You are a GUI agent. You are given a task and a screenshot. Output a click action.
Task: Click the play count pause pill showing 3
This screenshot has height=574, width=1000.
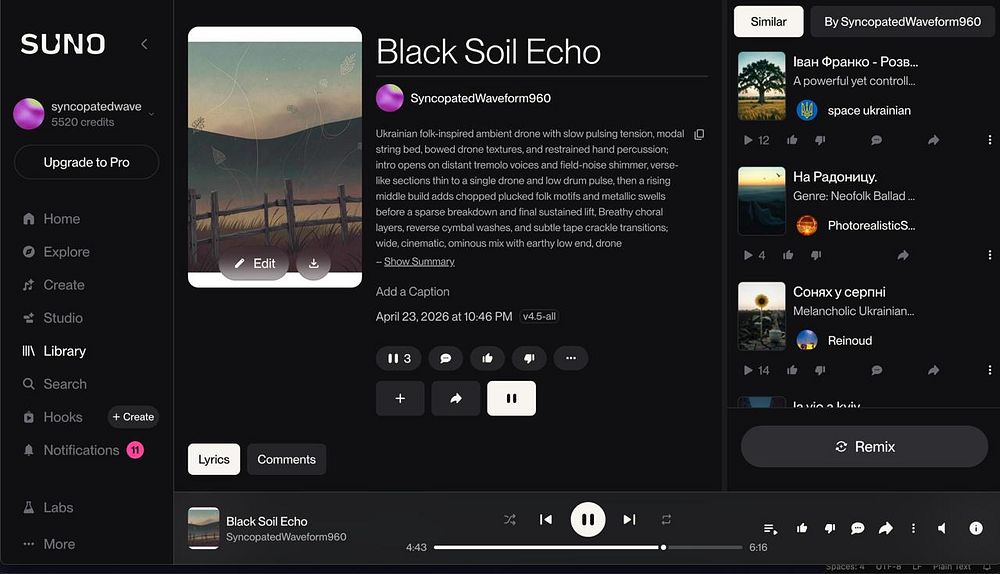[399, 358]
